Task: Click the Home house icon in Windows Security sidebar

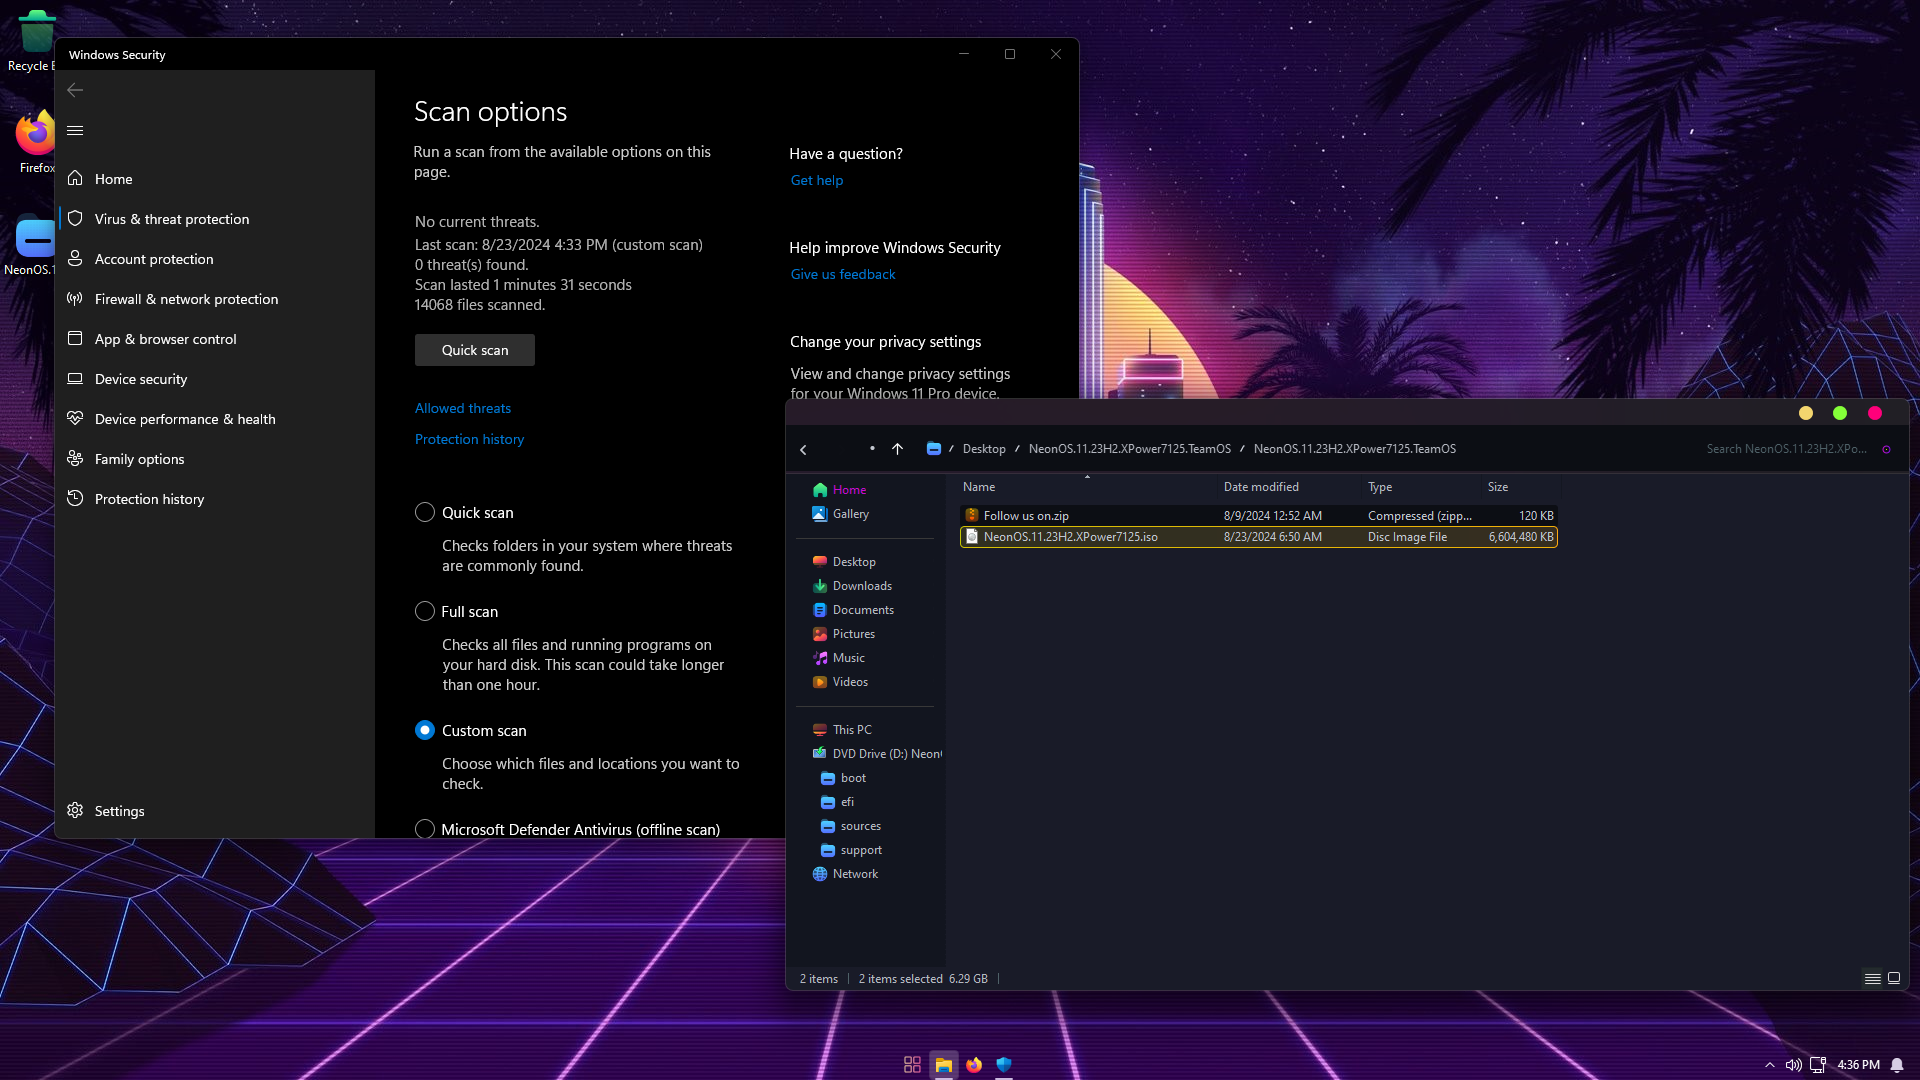Action: point(75,178)
